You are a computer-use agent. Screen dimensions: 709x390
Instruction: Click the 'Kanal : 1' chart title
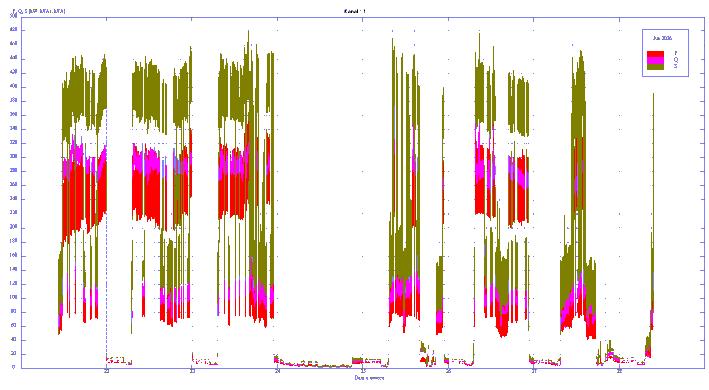354,11
